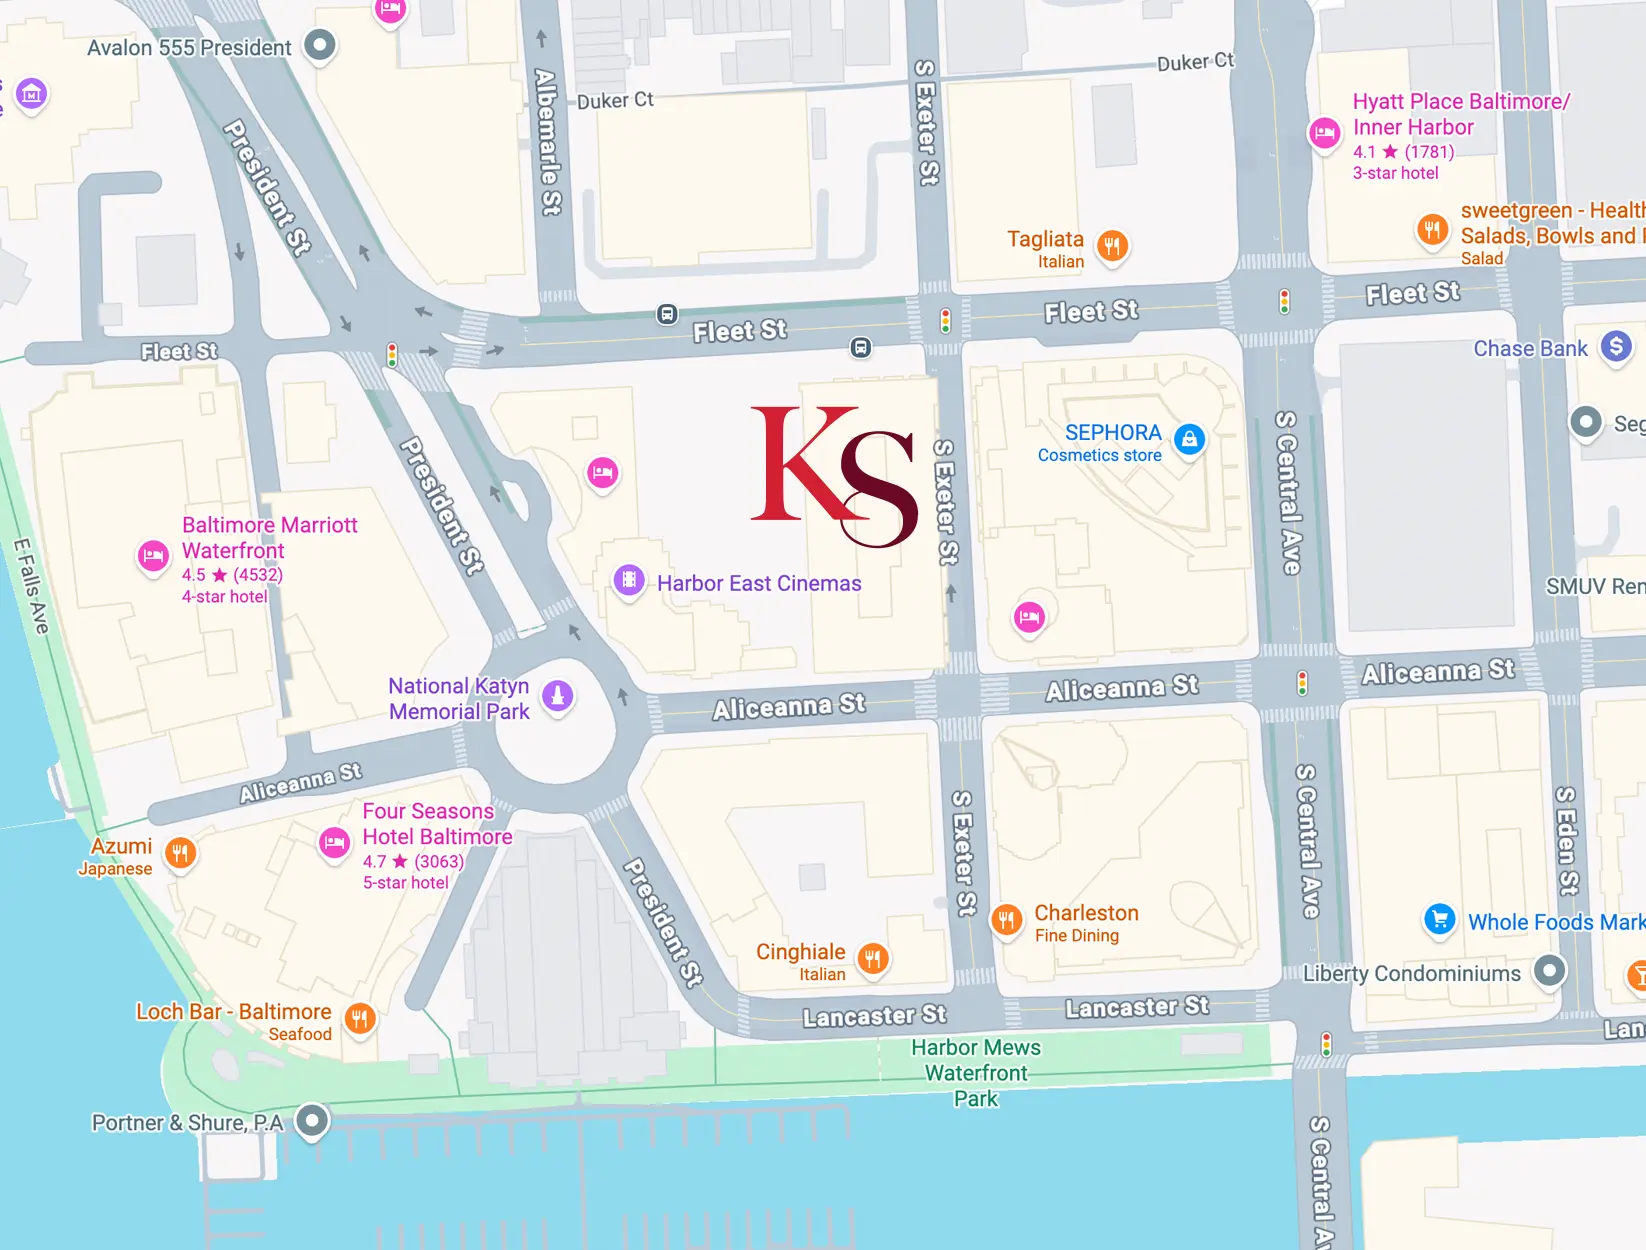This screenshot has width=1646, height=1250.
Task: Click the Tagliata restaurant pin
Action: tap(1112, 245)
